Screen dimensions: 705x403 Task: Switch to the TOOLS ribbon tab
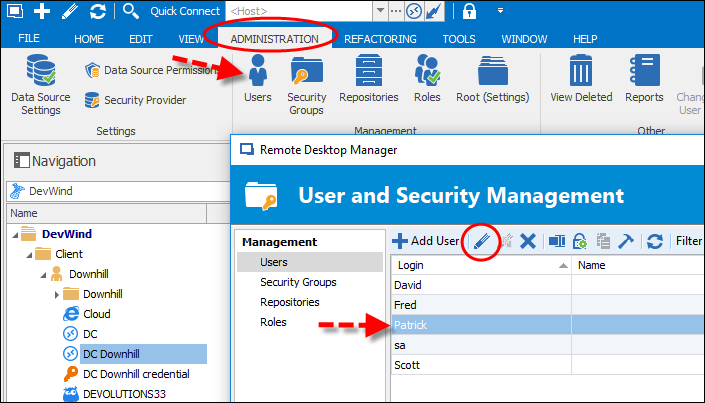(x=459, y=39)
